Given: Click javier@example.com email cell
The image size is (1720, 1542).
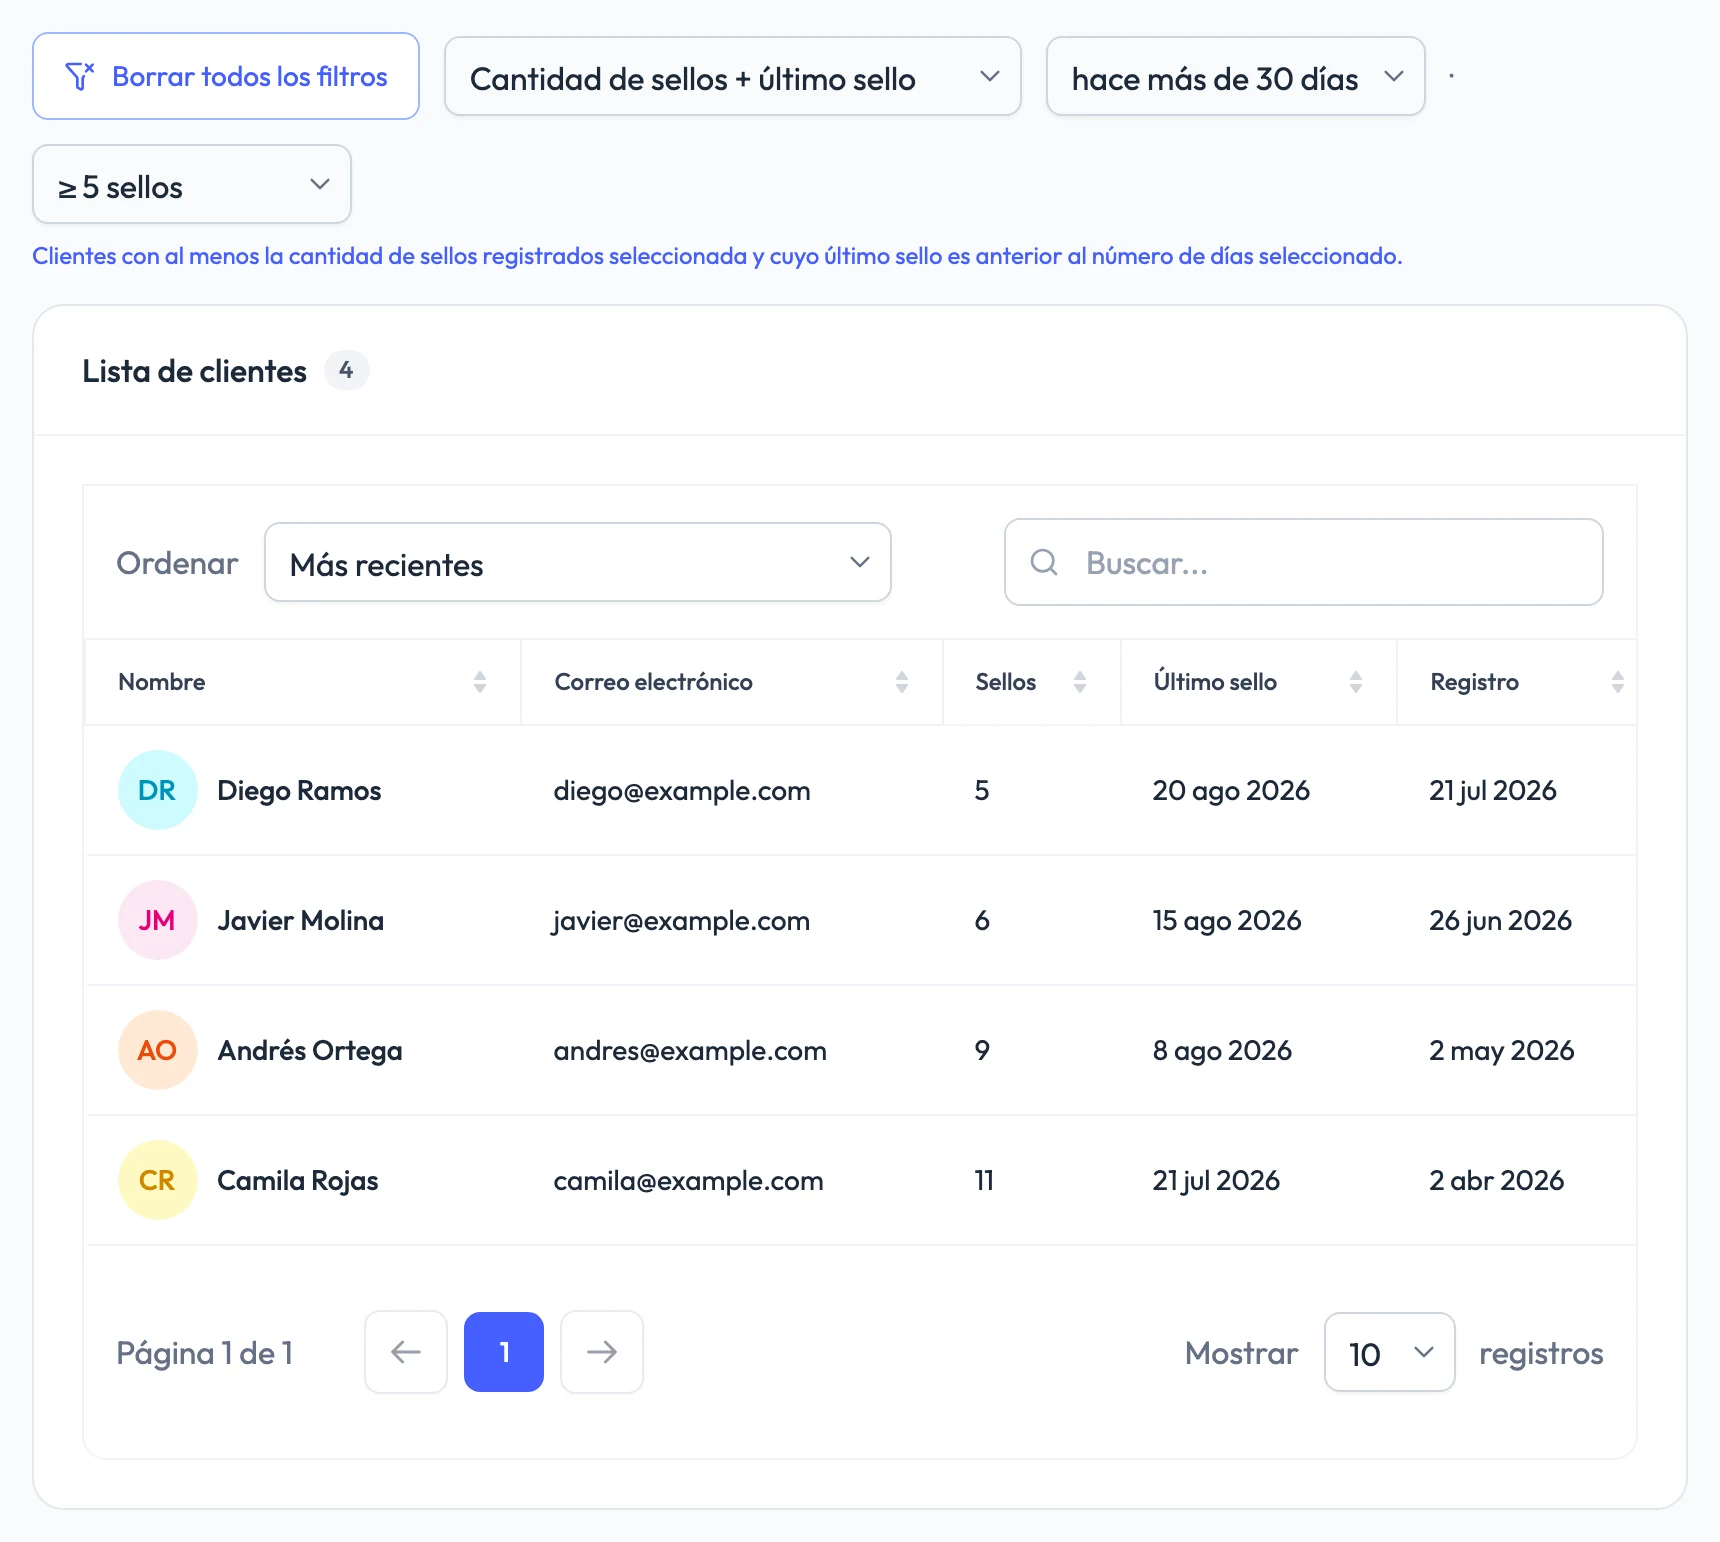Looking at the screenshot, I should [x=682, y=921].
